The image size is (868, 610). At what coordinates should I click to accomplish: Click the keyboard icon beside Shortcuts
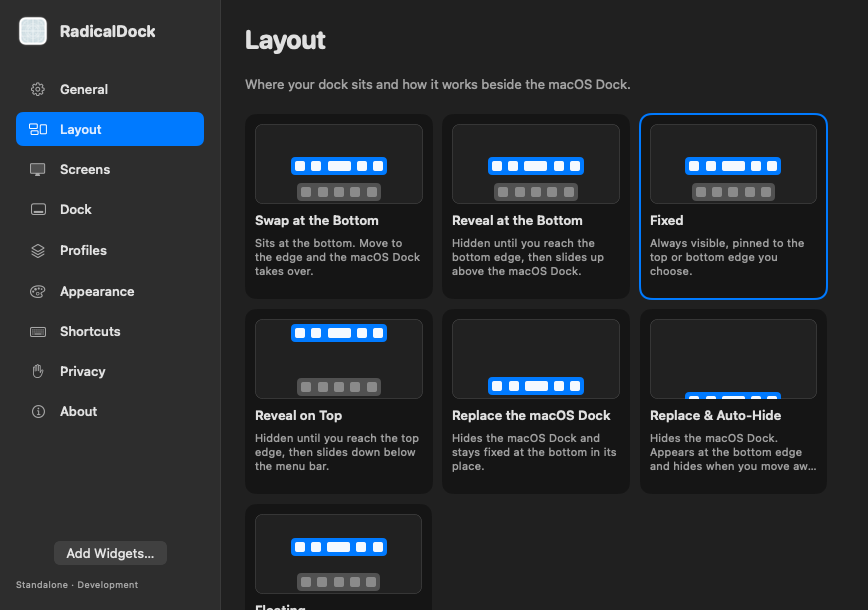[38, 332]
